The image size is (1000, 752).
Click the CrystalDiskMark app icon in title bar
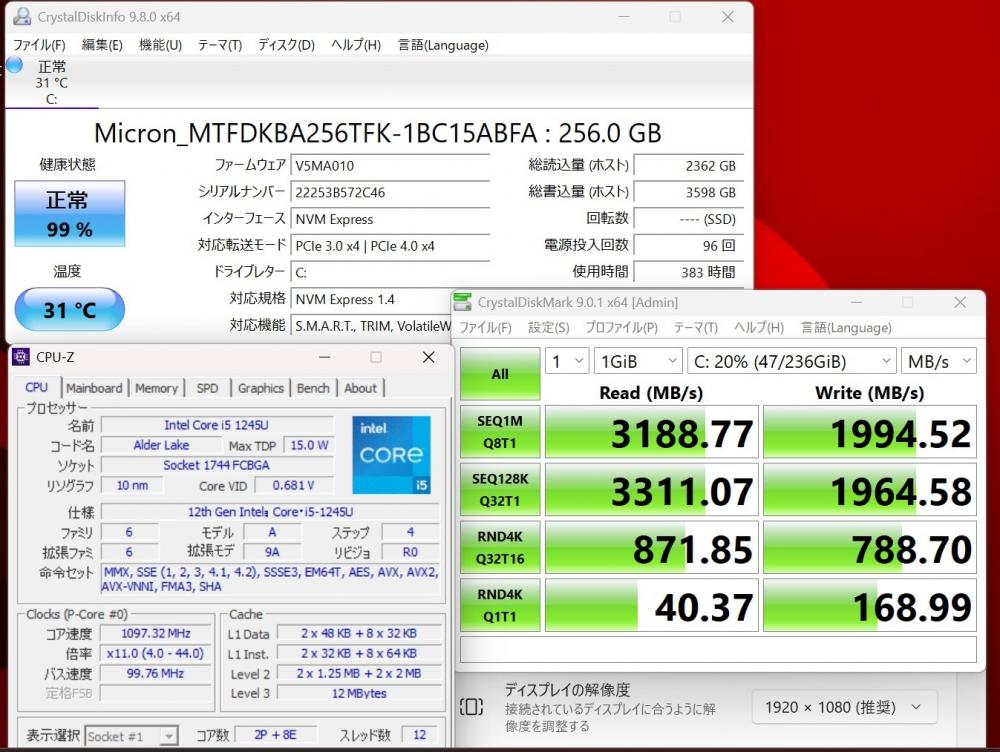(x=463, y=302)
